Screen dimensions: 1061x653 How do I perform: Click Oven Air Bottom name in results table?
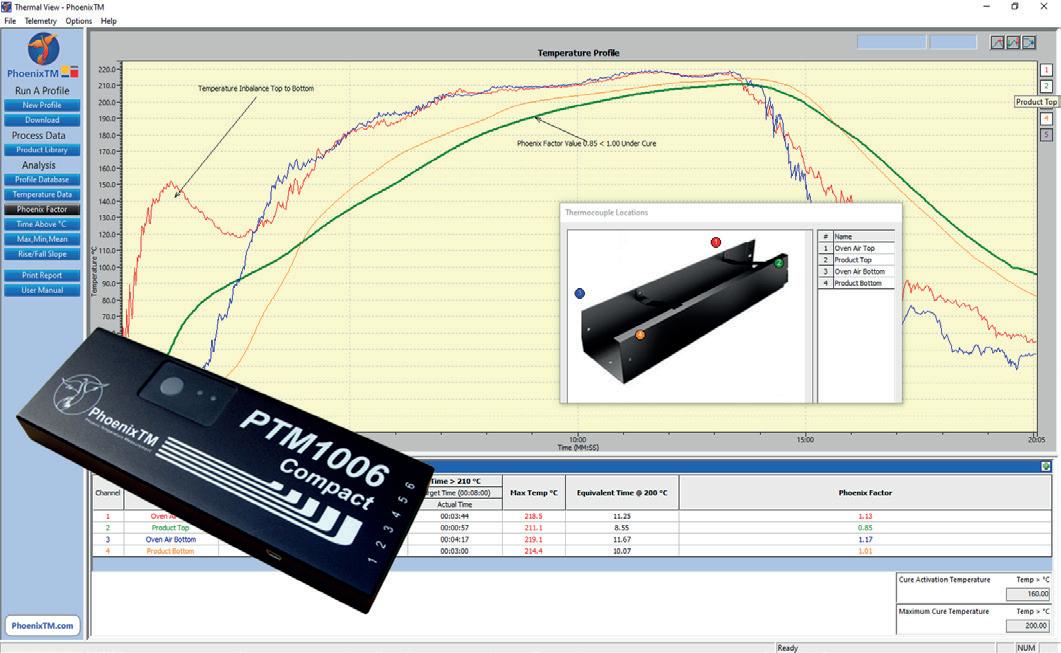click(x=171, y=540)
